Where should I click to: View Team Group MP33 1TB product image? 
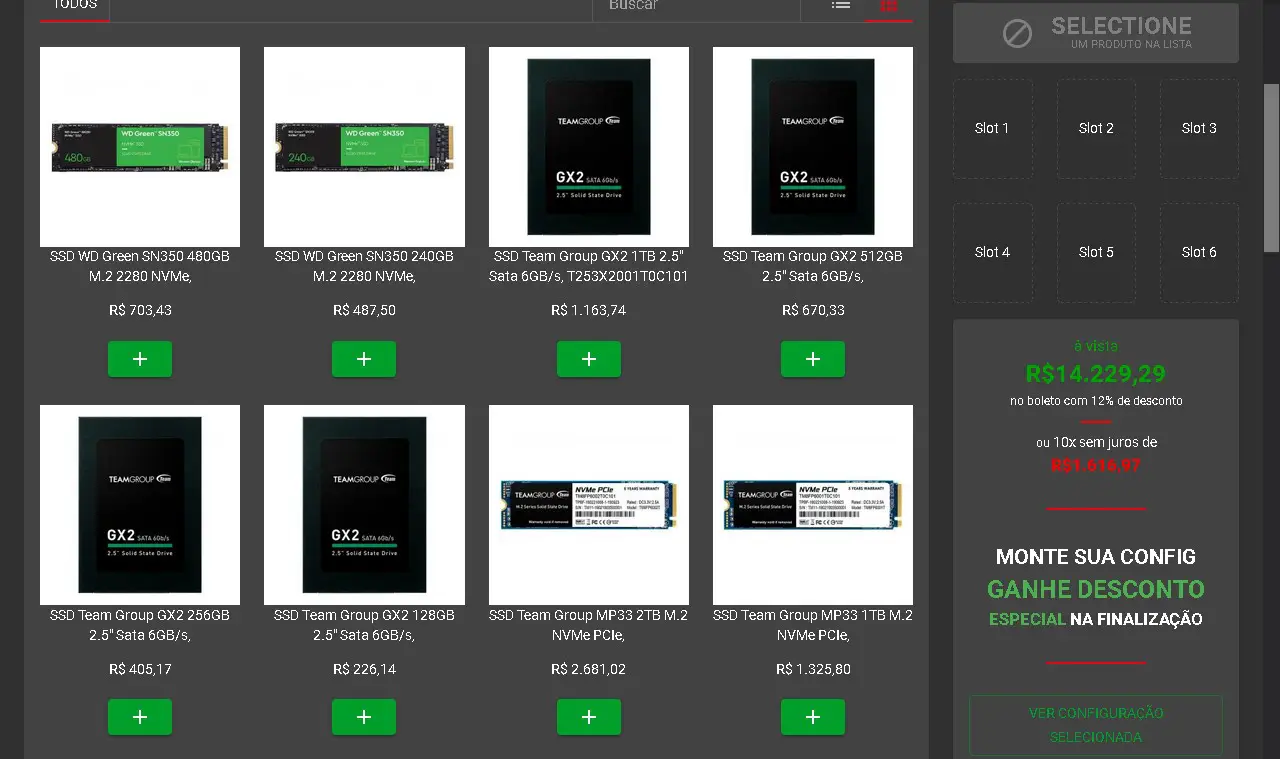click(813, 505)
